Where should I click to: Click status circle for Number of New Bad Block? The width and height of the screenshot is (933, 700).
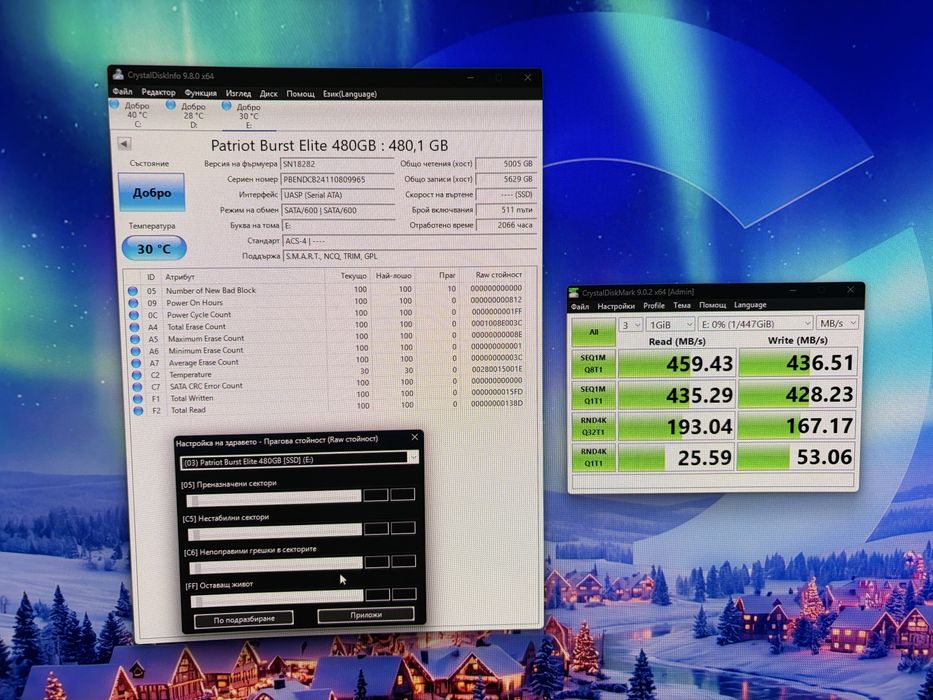coord(133,291)
